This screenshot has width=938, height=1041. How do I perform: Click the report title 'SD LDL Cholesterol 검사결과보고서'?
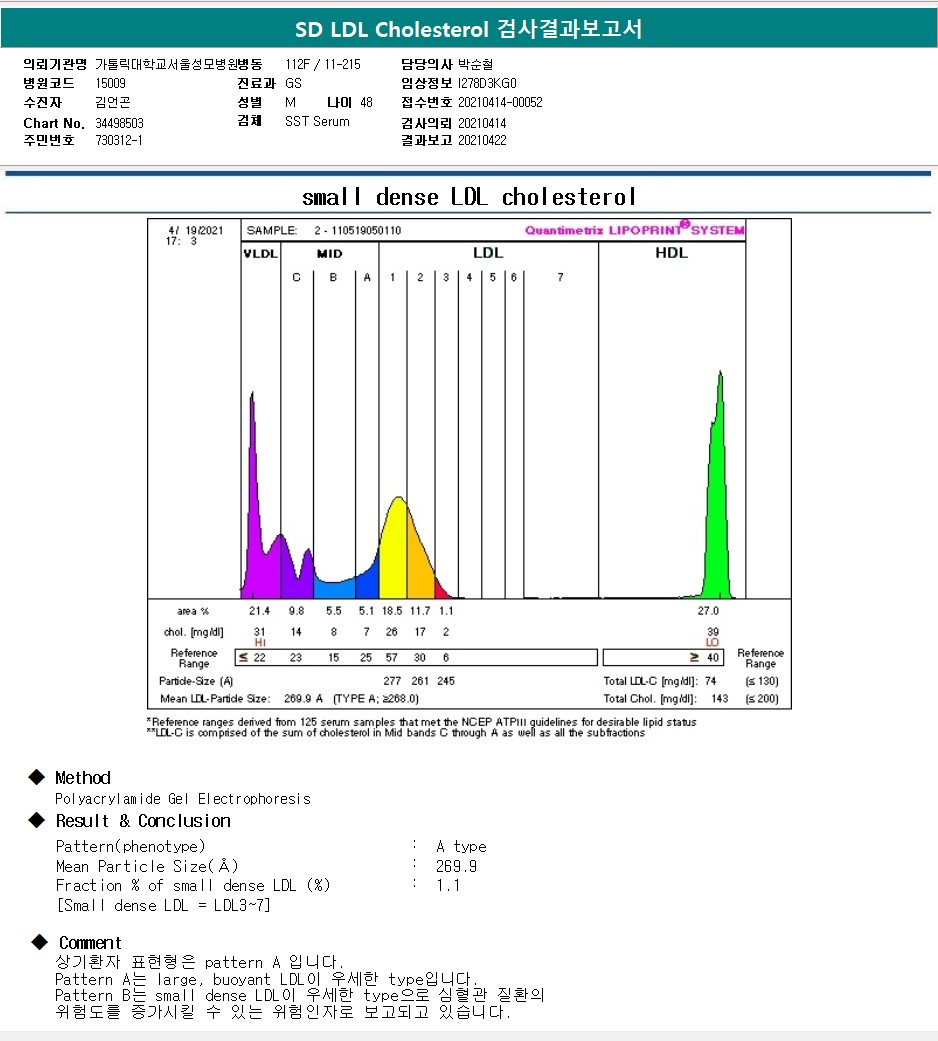pyautogui.click(x=469, y=29)
